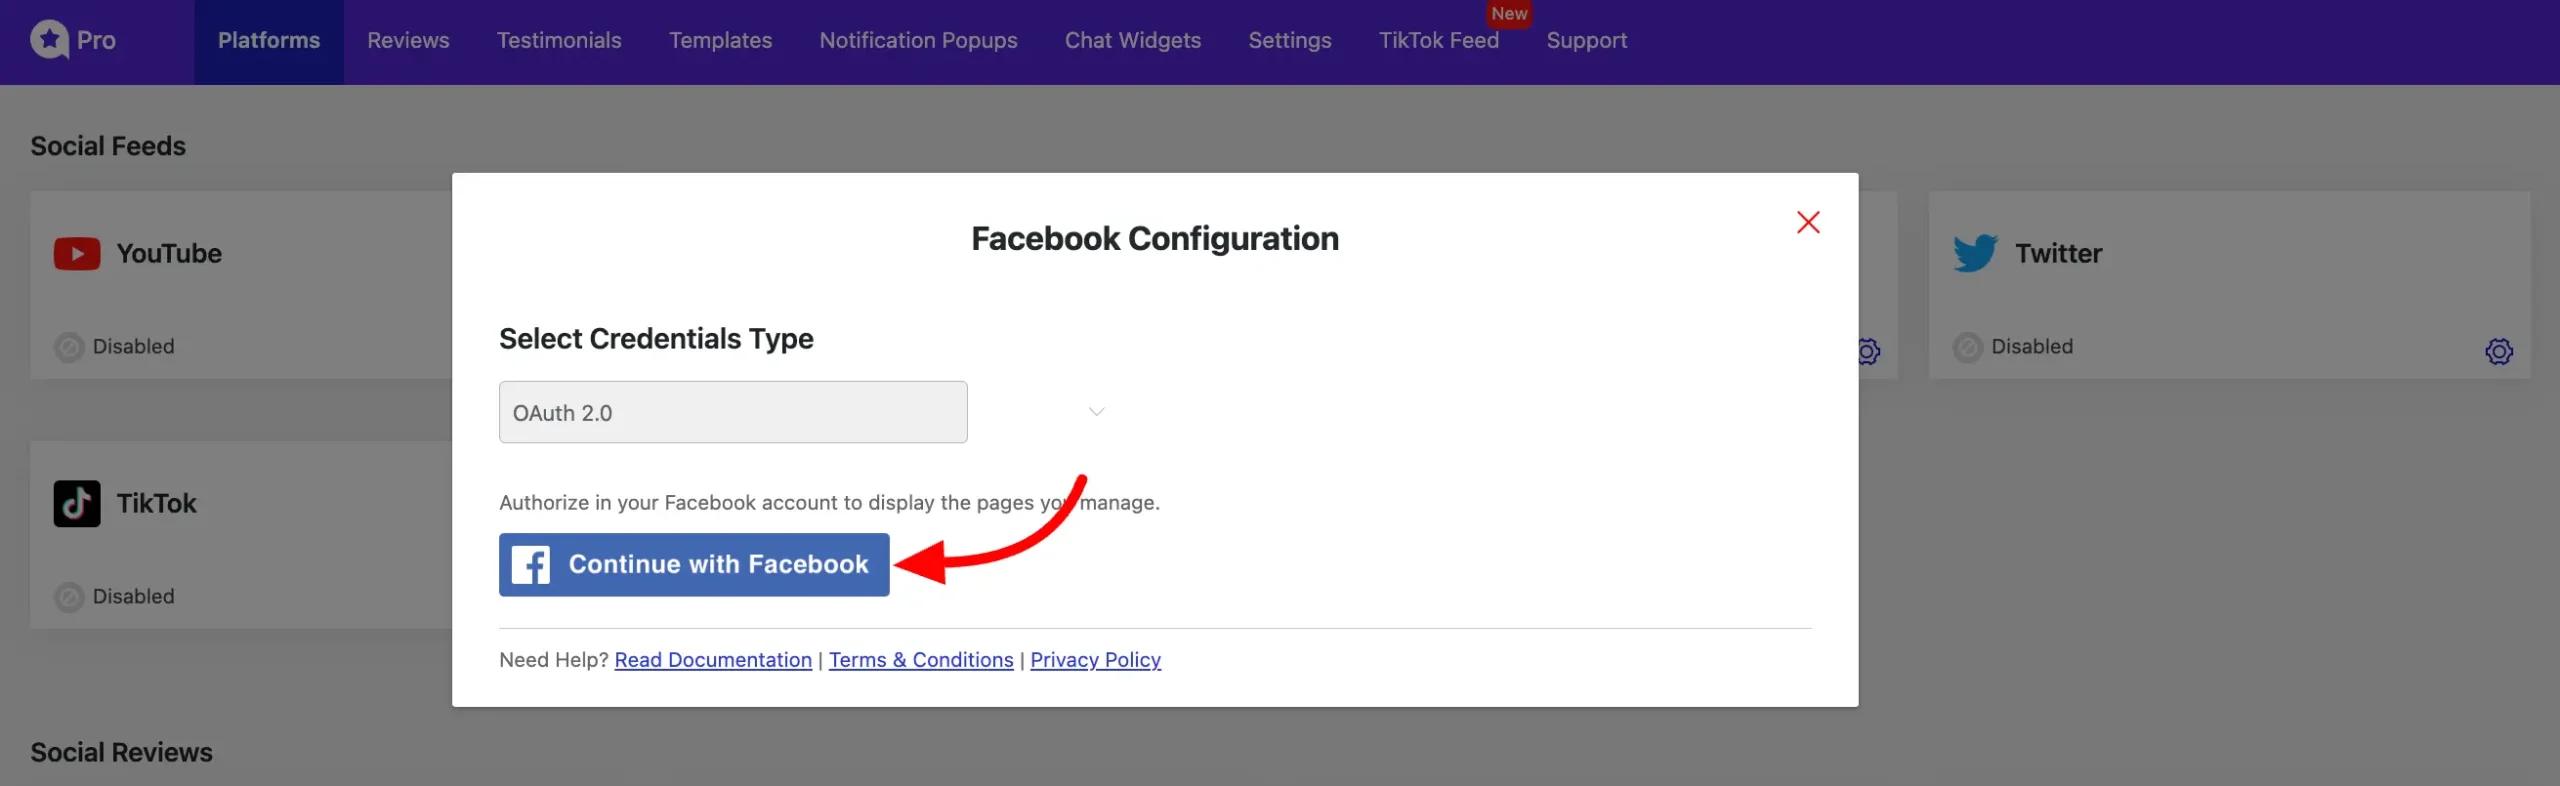Click the Twitter card title
Screen dimensions: 2560x786
[x=2058, y=254]
